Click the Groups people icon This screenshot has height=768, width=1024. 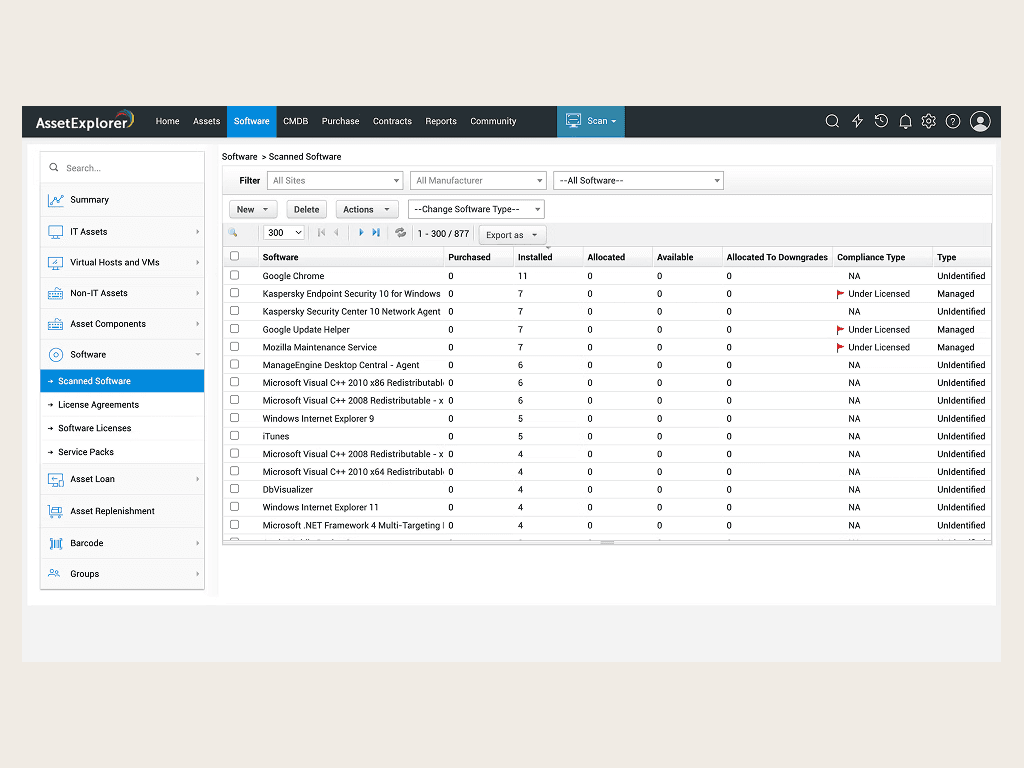(54, 573)
